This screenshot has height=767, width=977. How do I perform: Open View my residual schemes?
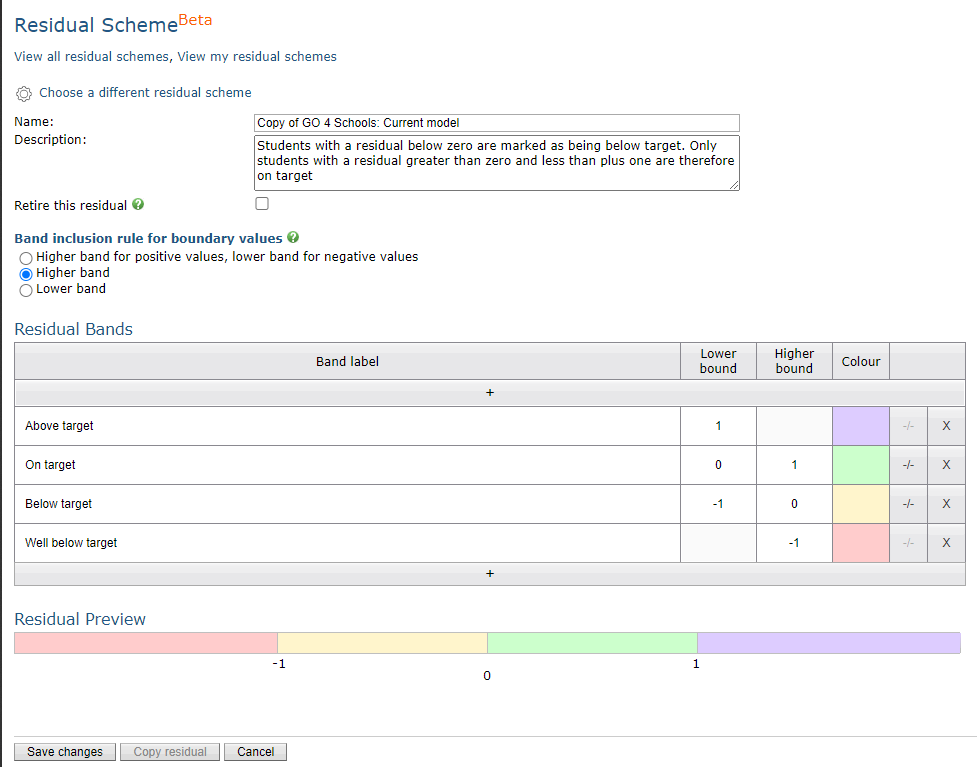click(256, 57)
